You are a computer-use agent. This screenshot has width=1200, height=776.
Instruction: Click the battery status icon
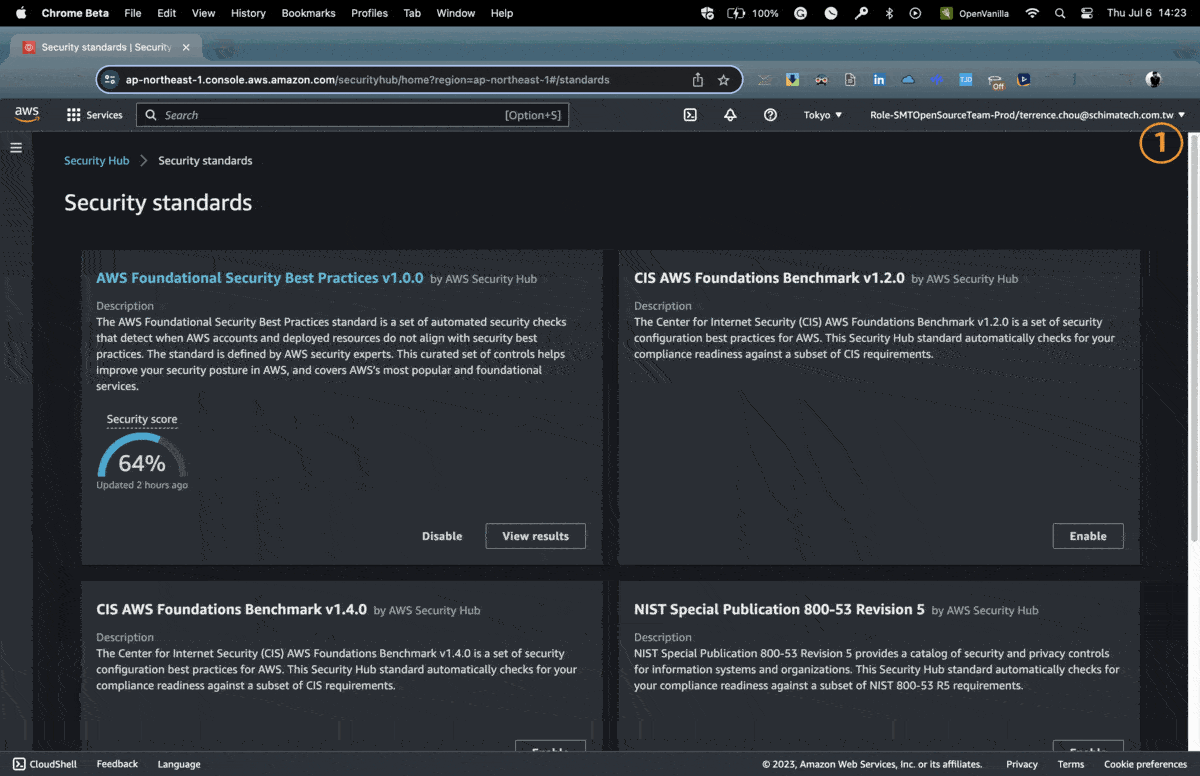click(736, 13)
